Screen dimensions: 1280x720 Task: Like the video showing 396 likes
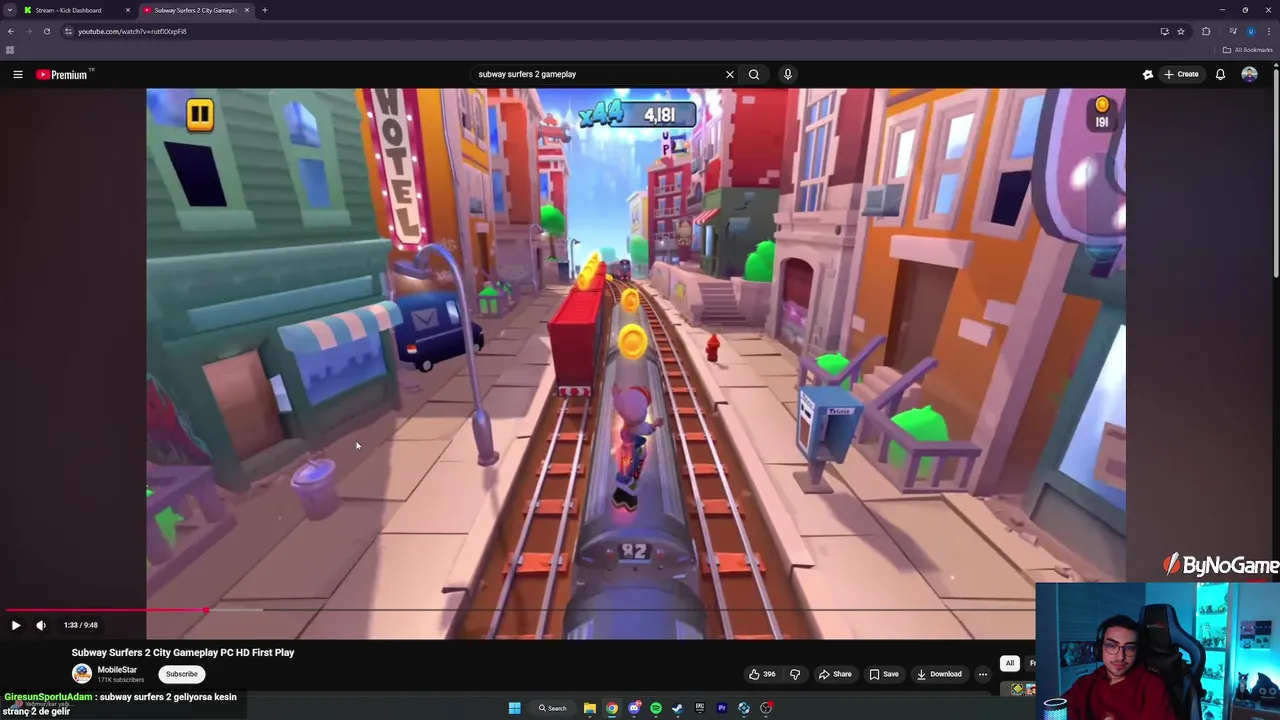[763, 674]
